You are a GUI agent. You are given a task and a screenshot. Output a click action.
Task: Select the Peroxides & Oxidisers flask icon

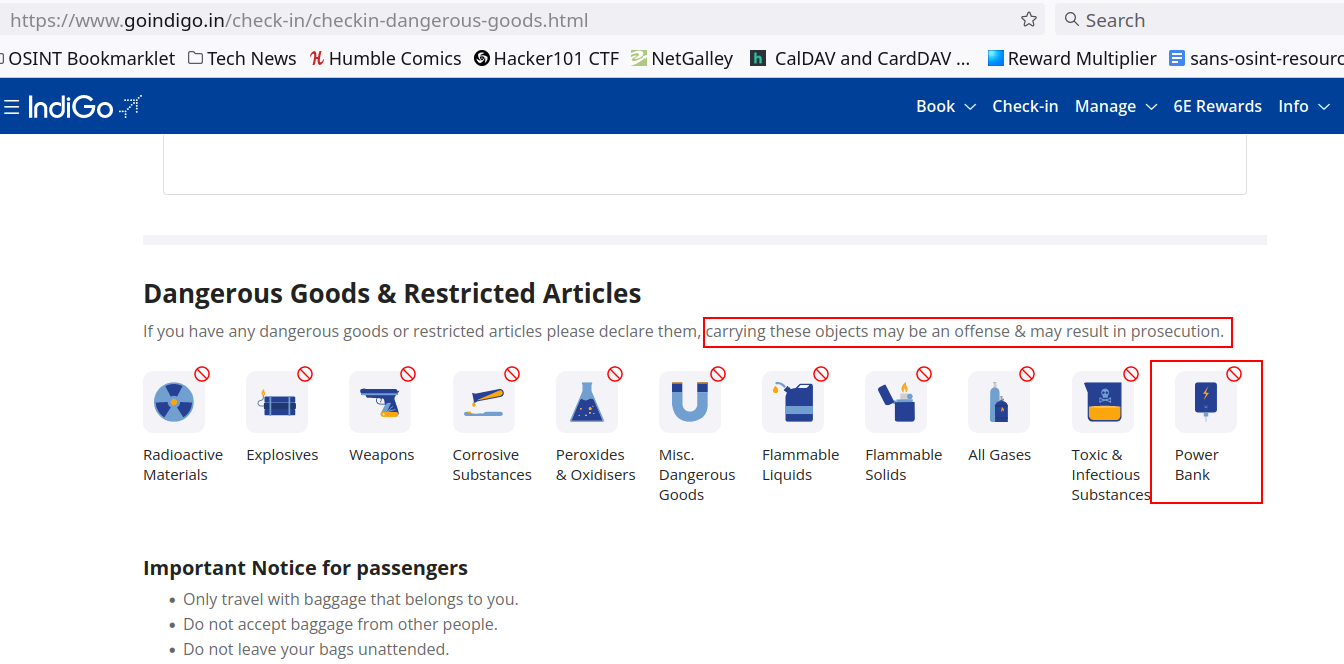tap(587, 400)
